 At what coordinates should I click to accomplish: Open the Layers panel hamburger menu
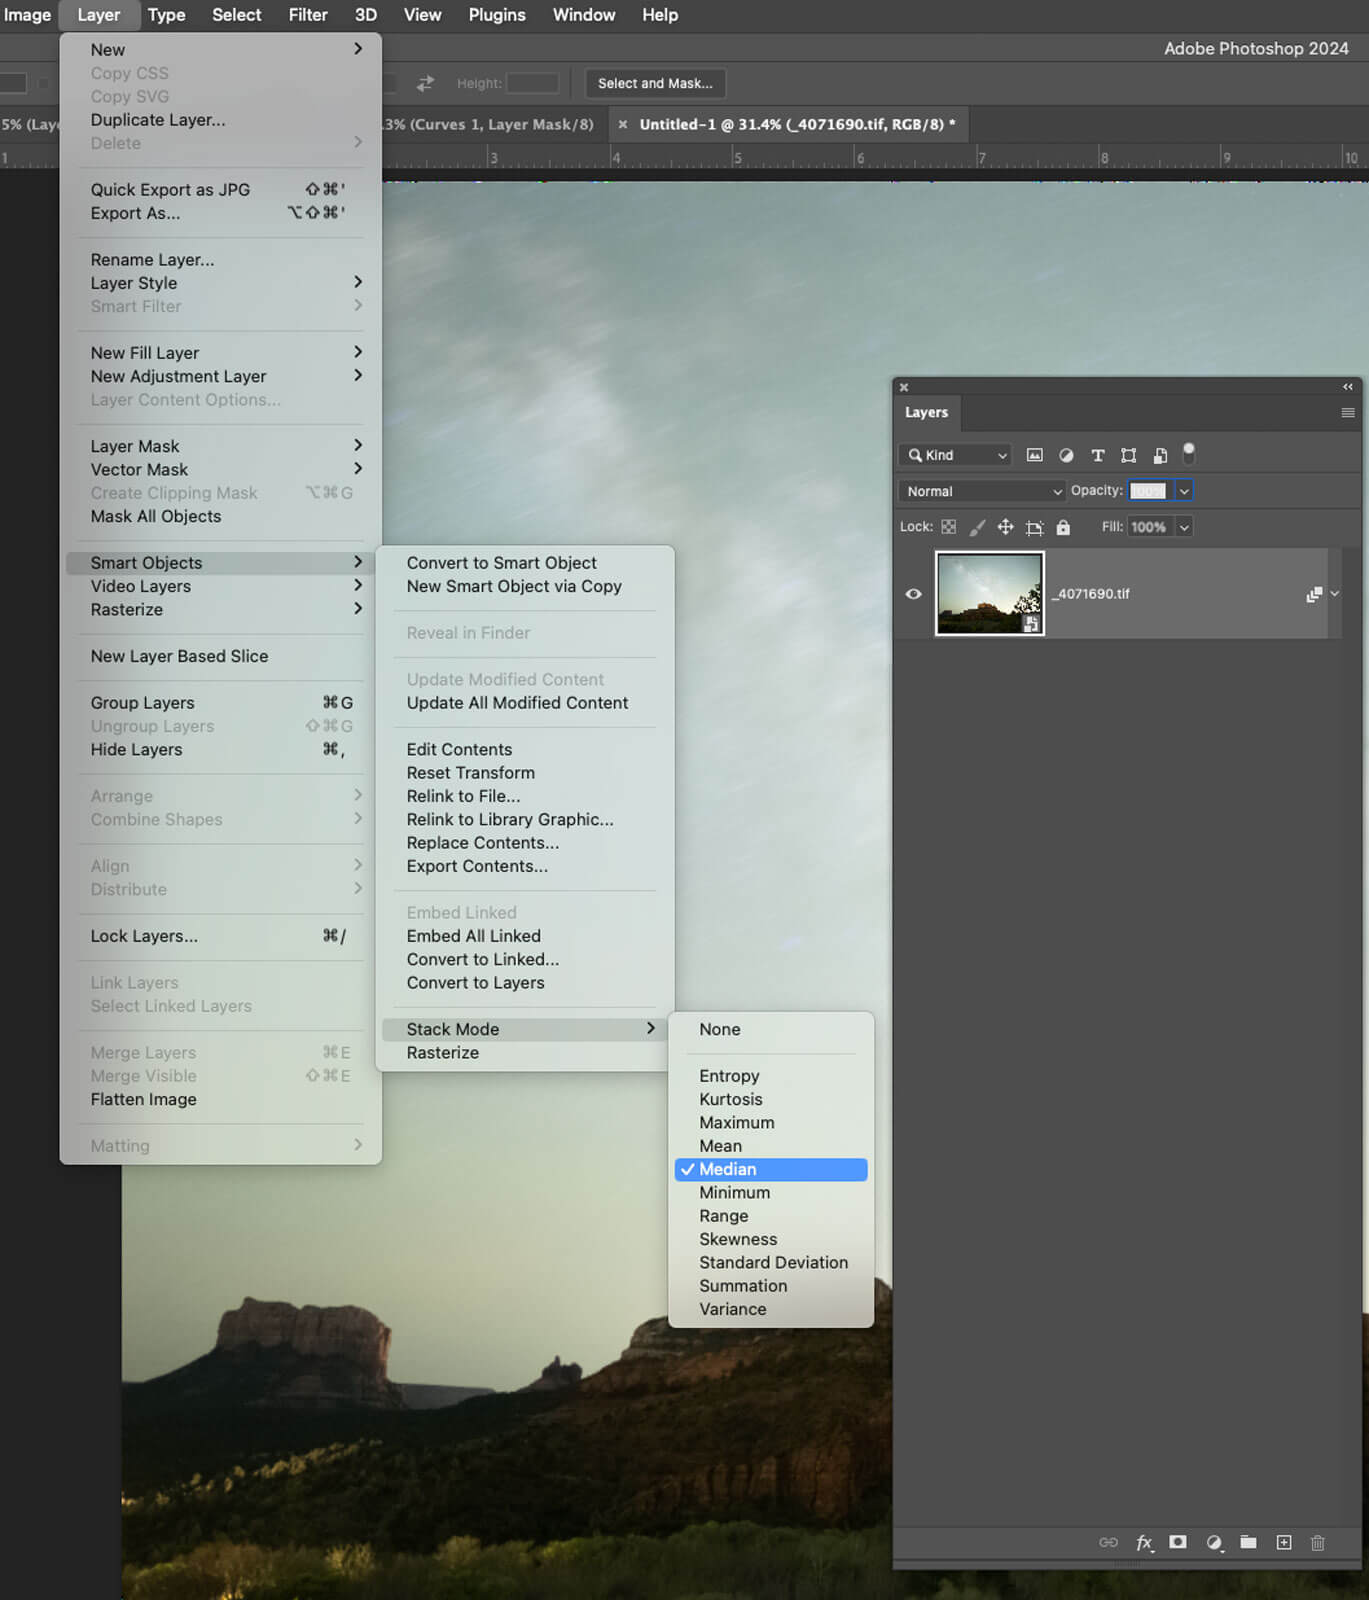tap(1347, 413)
